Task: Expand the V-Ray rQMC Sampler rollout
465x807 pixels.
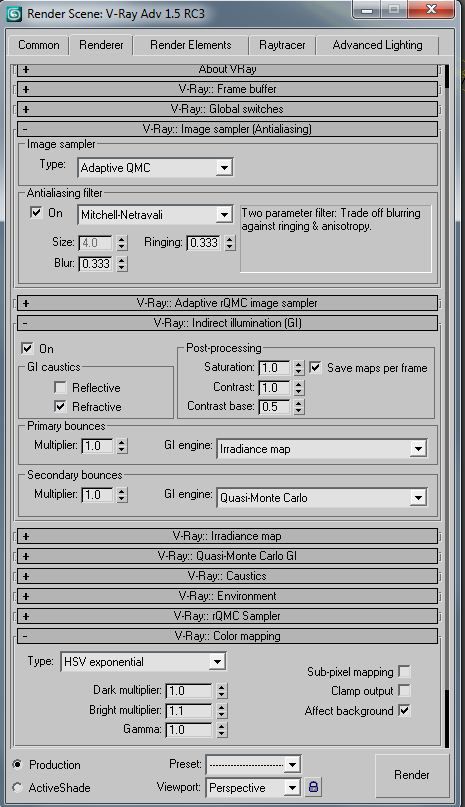Action: 227,616
